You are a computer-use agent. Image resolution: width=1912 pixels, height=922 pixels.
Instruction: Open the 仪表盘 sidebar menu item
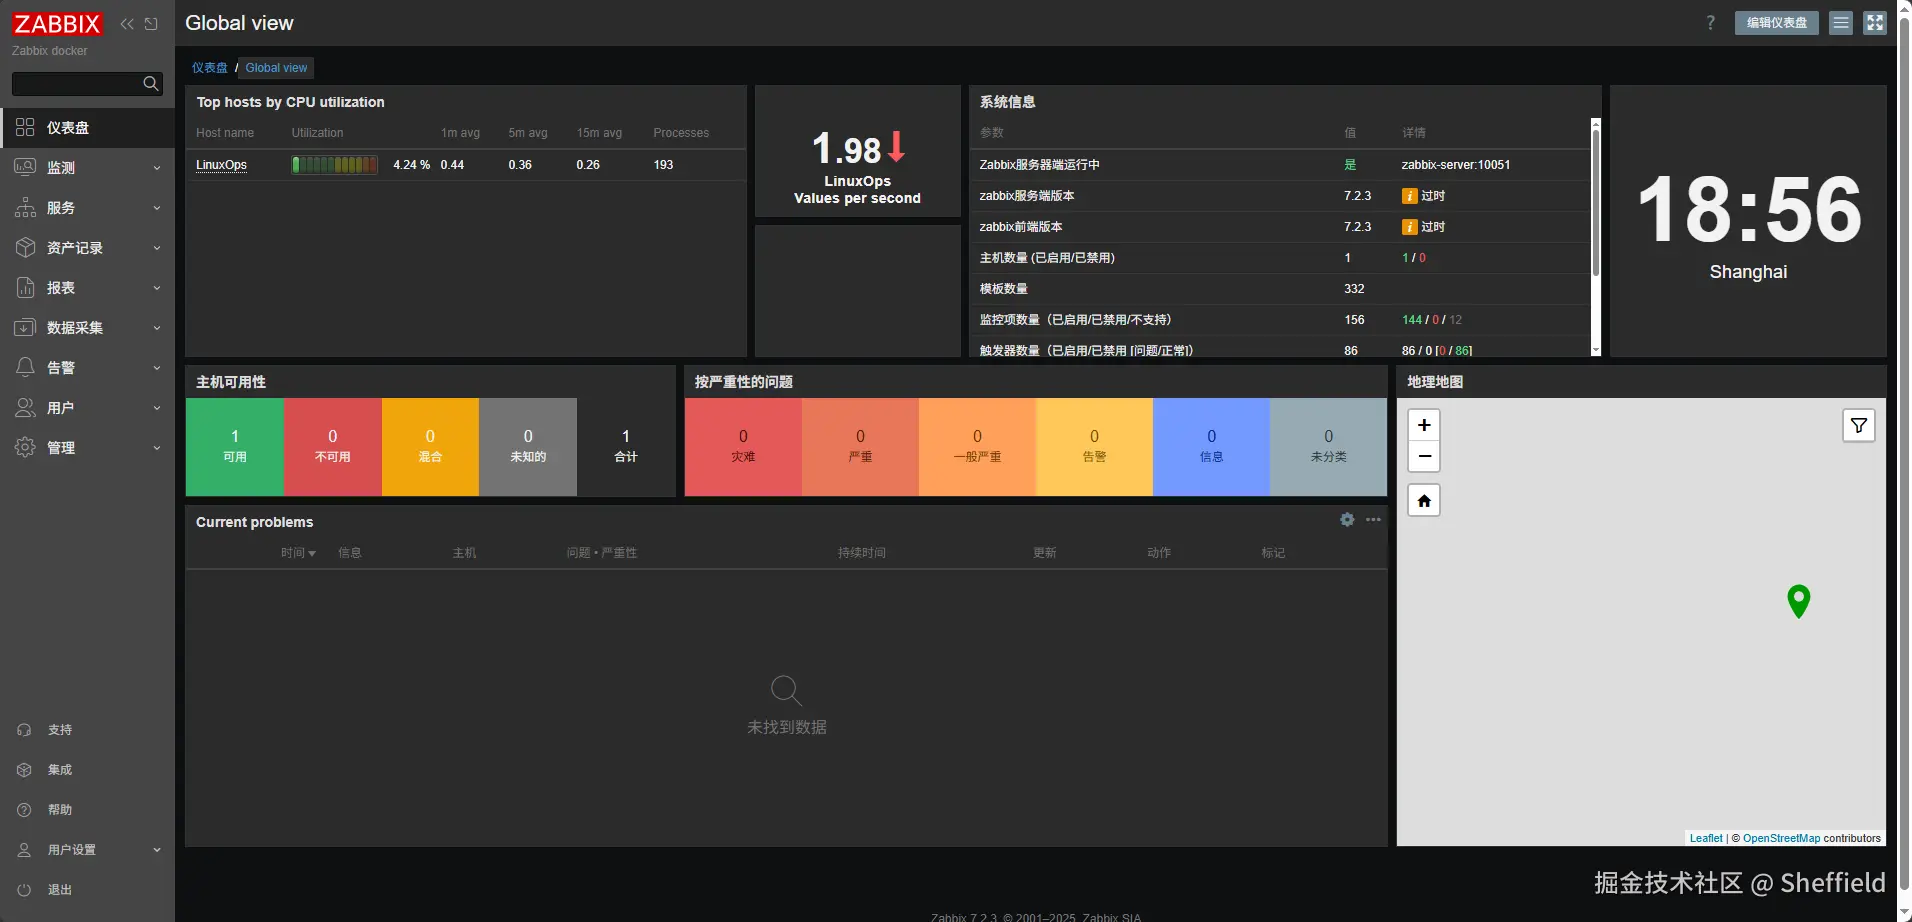87,127
